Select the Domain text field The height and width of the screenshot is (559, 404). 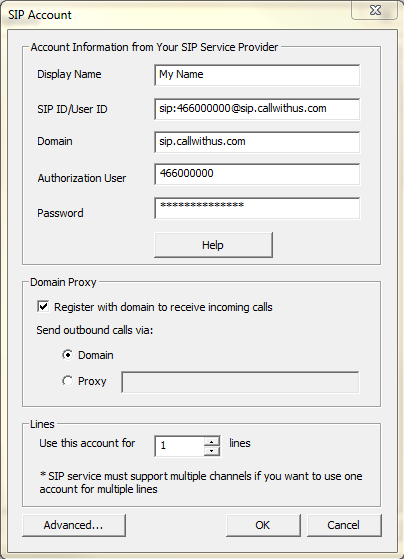[257, 142]
